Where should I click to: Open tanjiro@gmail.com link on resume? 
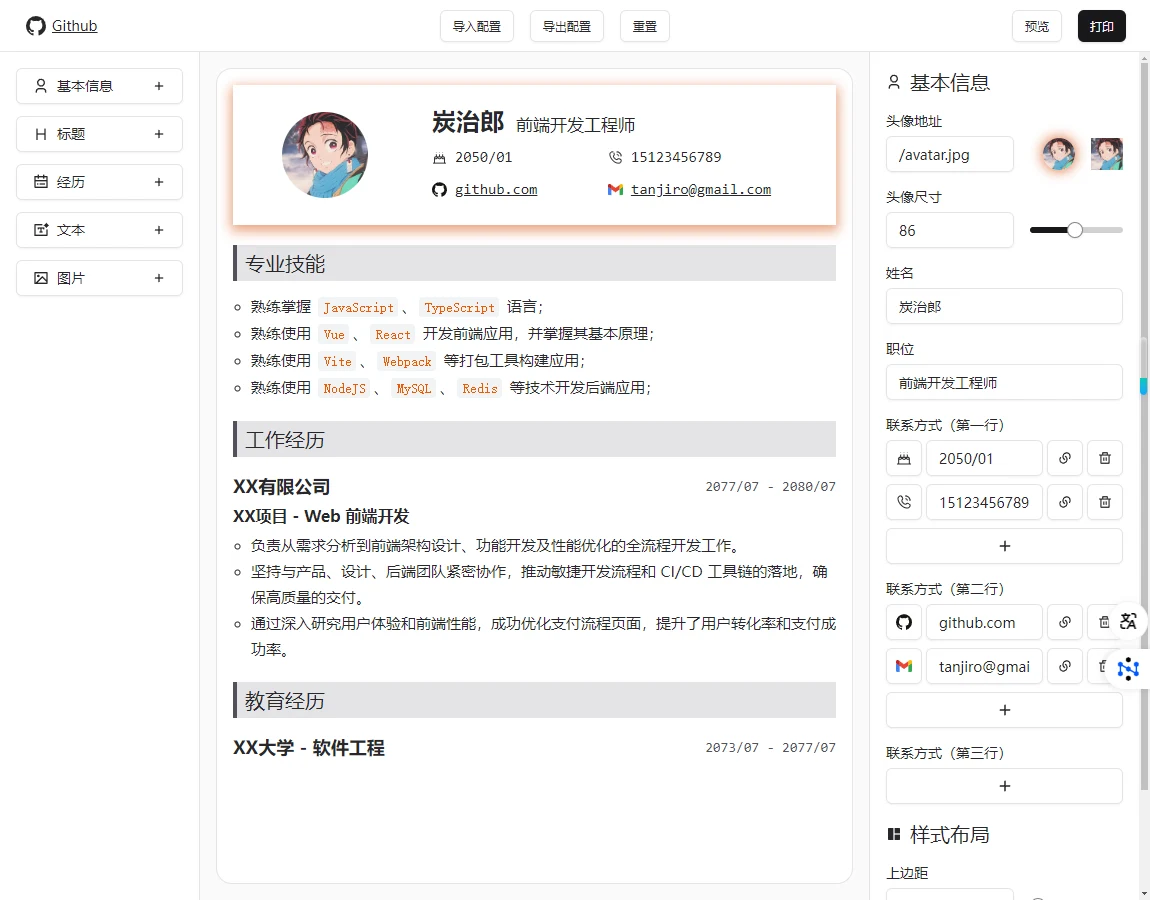click(700, 189)
